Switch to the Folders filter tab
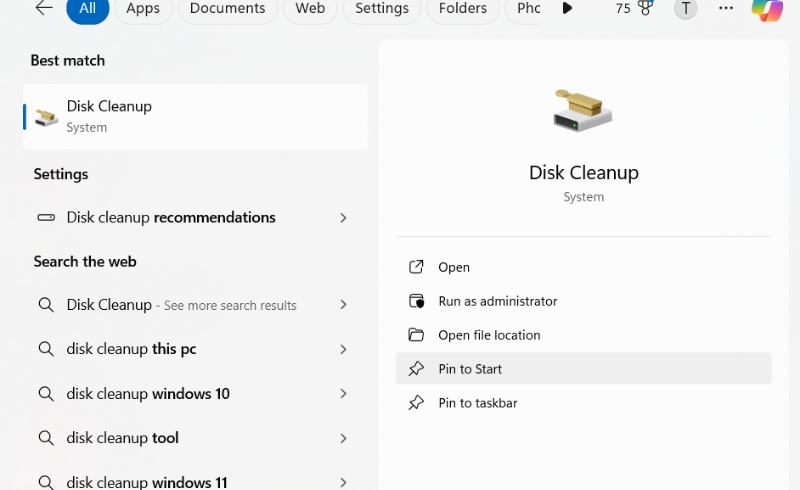Viewport: 800px width, 490px height. 463,9
